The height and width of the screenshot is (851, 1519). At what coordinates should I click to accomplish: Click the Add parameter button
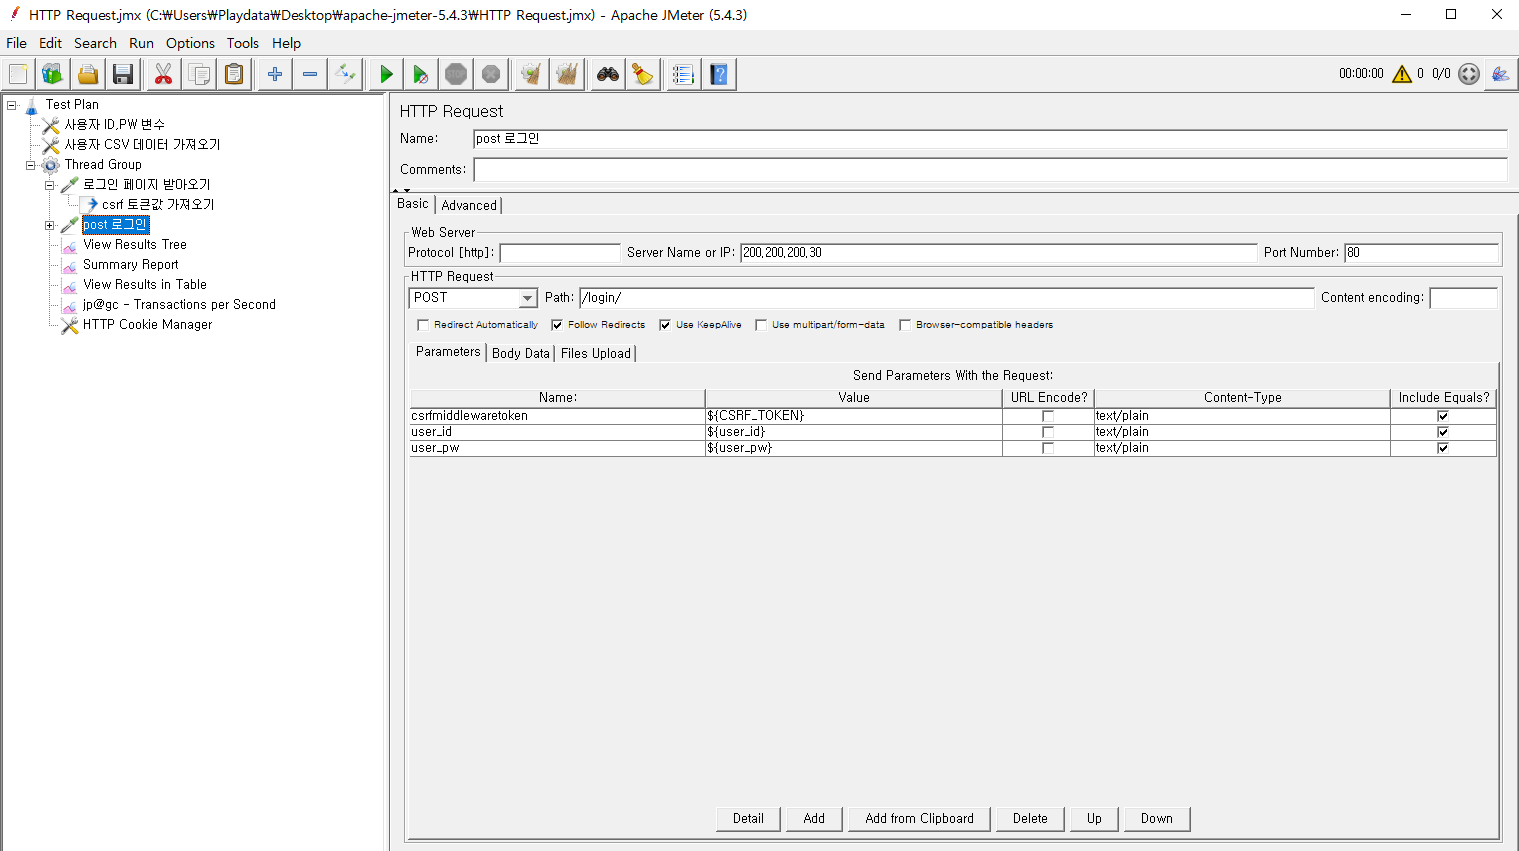[x=814, y=819]
